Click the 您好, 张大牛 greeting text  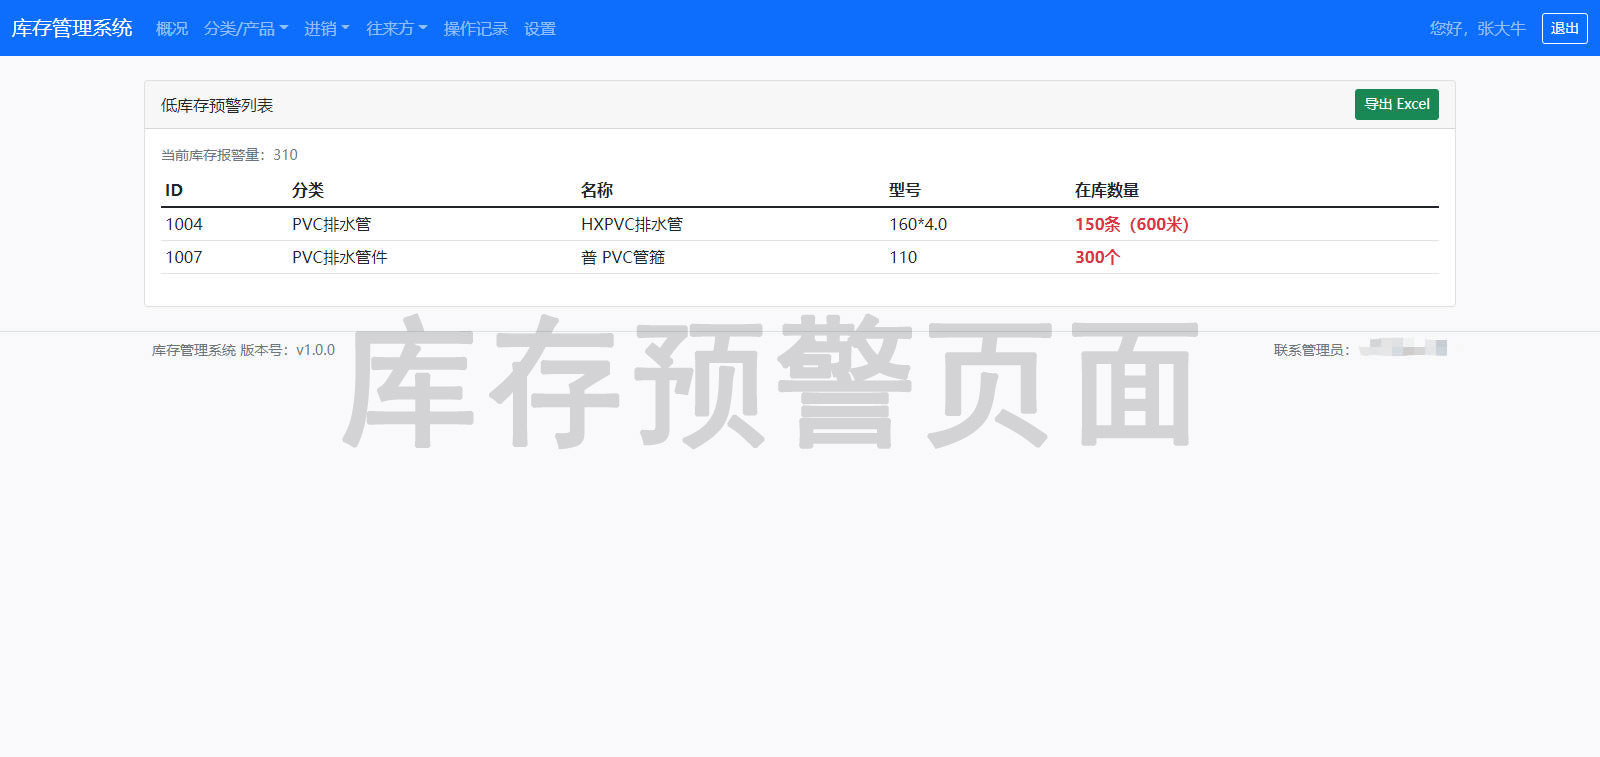pos(1477,29)
